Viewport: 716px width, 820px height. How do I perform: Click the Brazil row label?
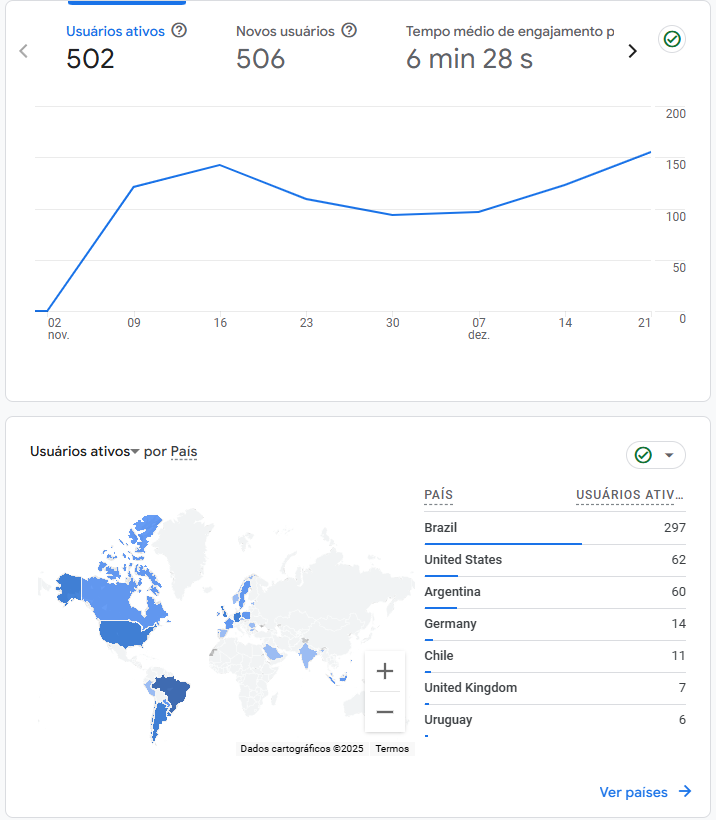[x=440, y=527]
